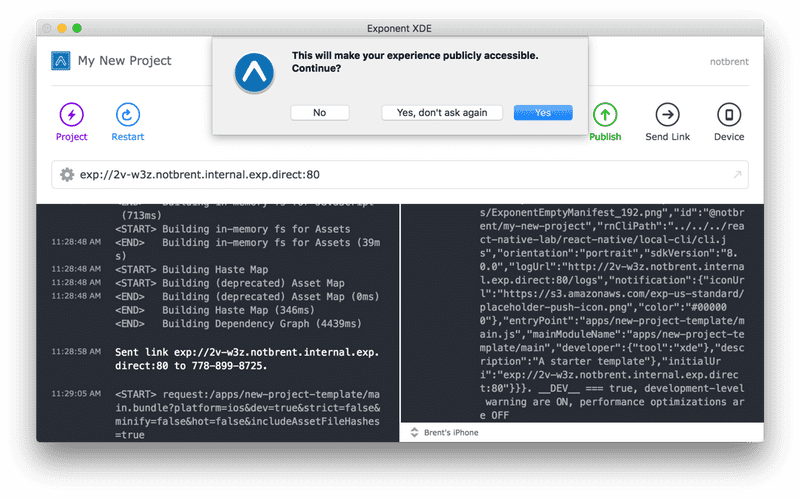Click the green Publish arrow icon
Viewport: 800px width, 498px height.
click(605, 114)
